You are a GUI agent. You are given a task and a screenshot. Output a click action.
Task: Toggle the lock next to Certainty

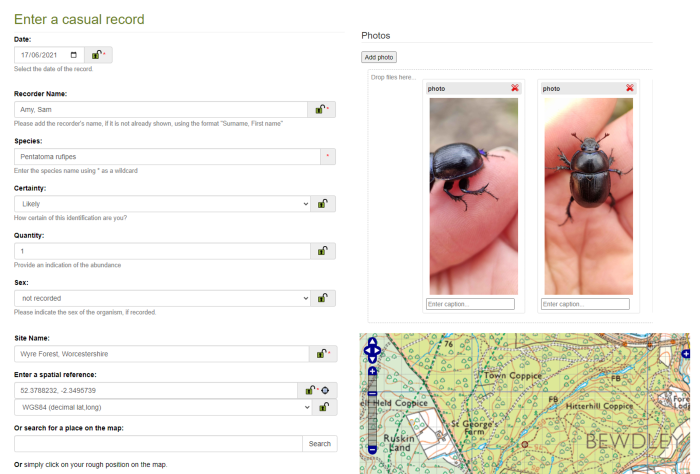click(322, 204)
